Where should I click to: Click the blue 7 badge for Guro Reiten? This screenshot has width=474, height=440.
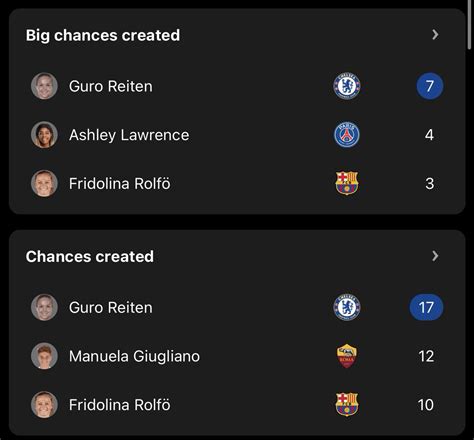coord(430,86)
